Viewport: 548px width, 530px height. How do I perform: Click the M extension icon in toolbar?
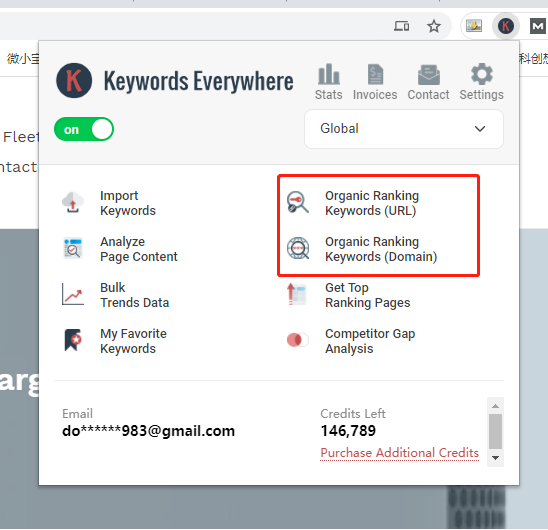coord(538,26)
